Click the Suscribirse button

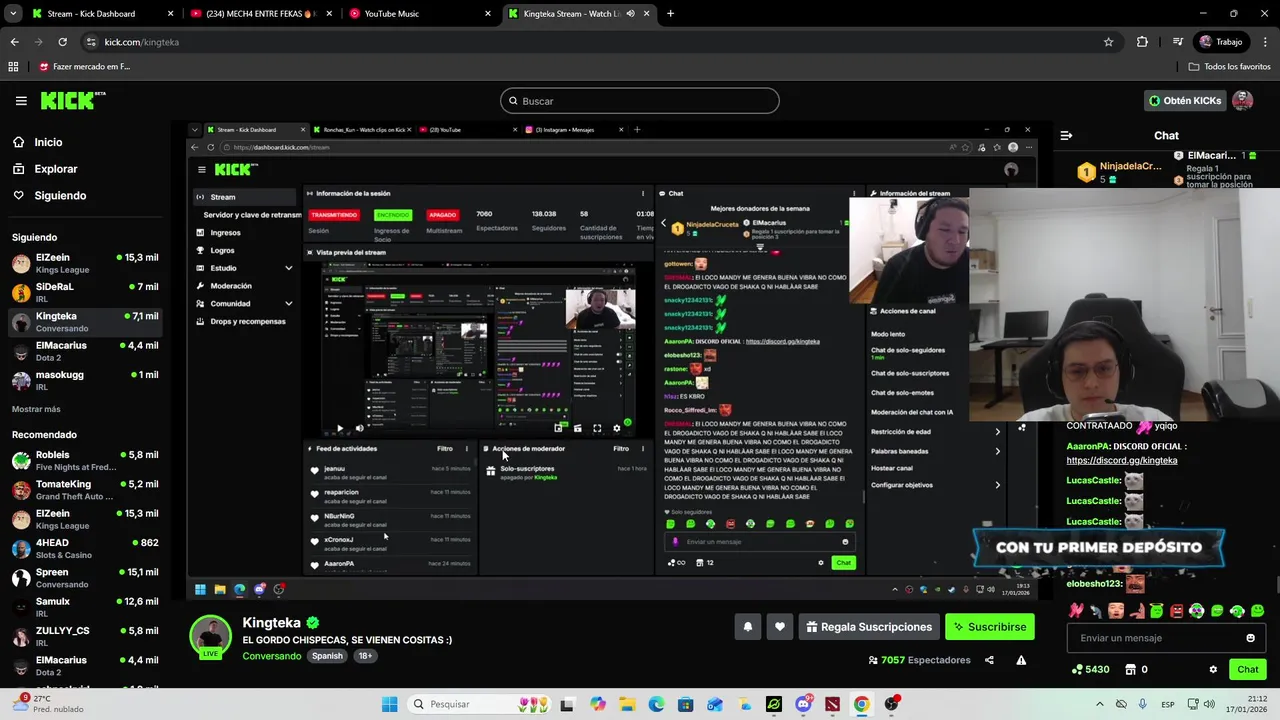pos(989,627)
